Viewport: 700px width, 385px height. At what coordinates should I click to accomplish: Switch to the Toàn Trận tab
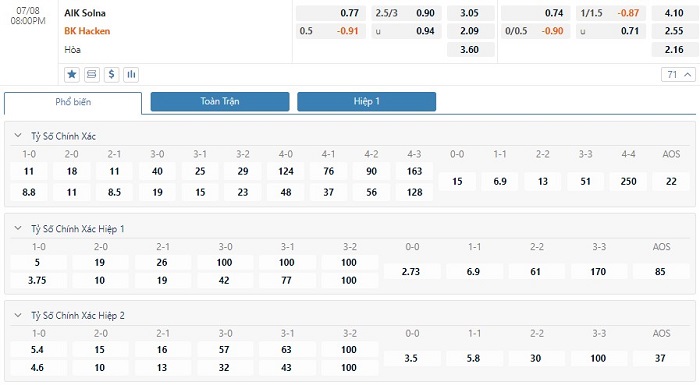point(220,101)
